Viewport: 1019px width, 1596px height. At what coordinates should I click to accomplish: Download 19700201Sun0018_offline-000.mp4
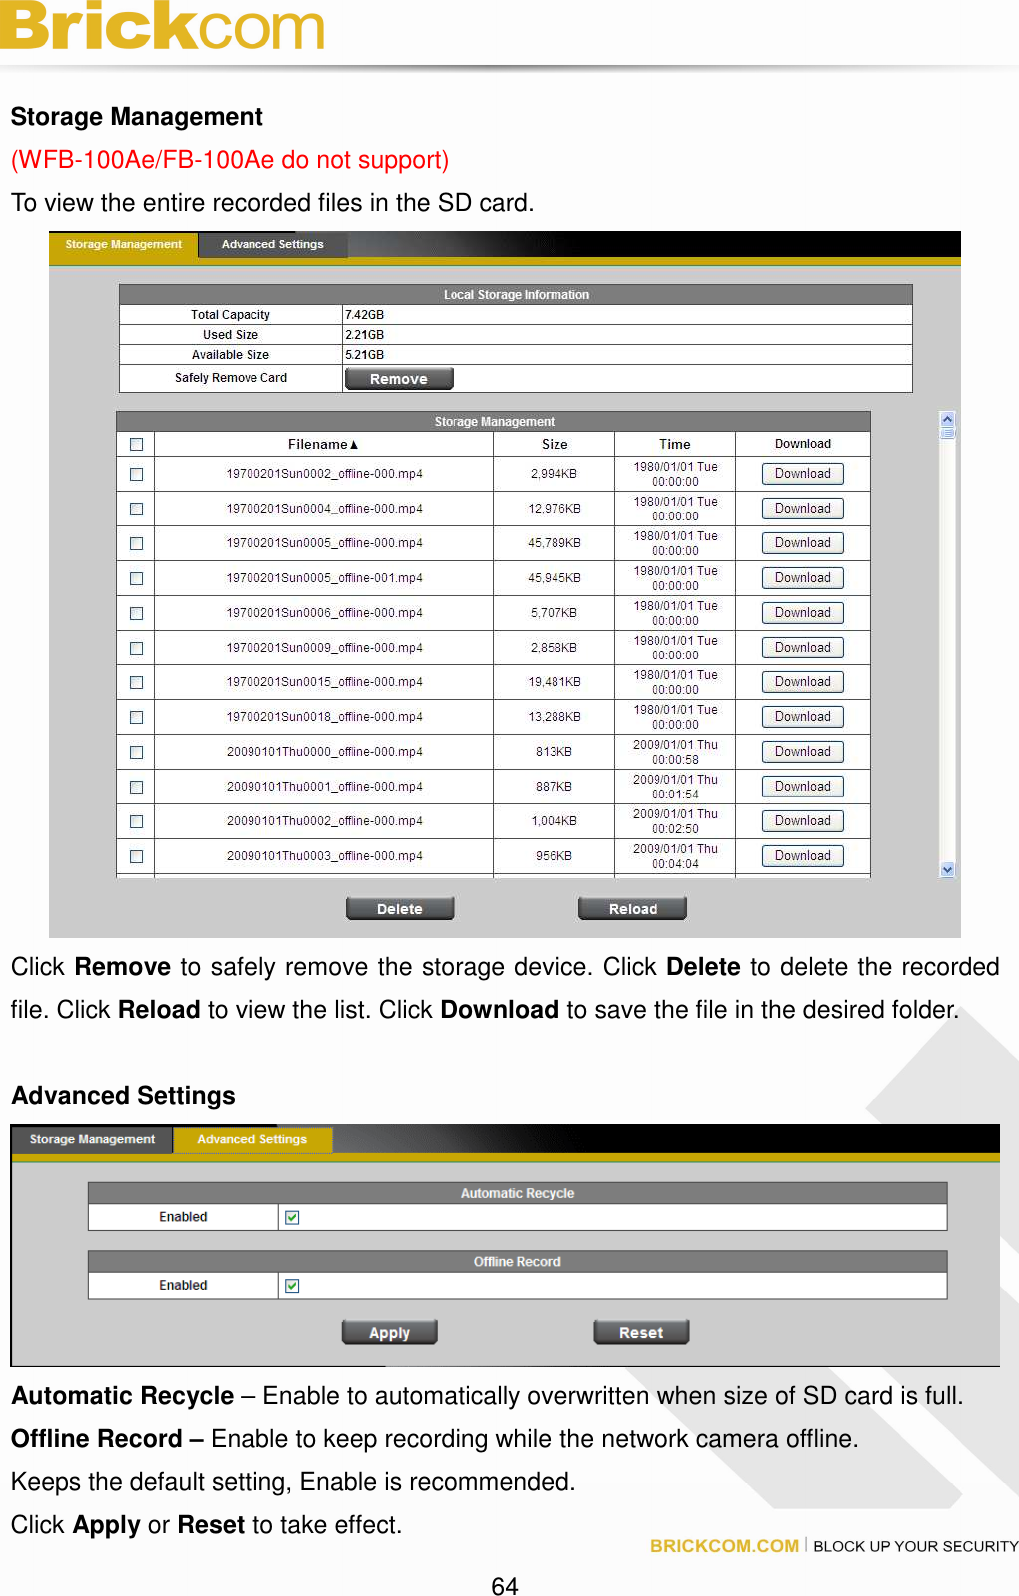tap(803, 717)
